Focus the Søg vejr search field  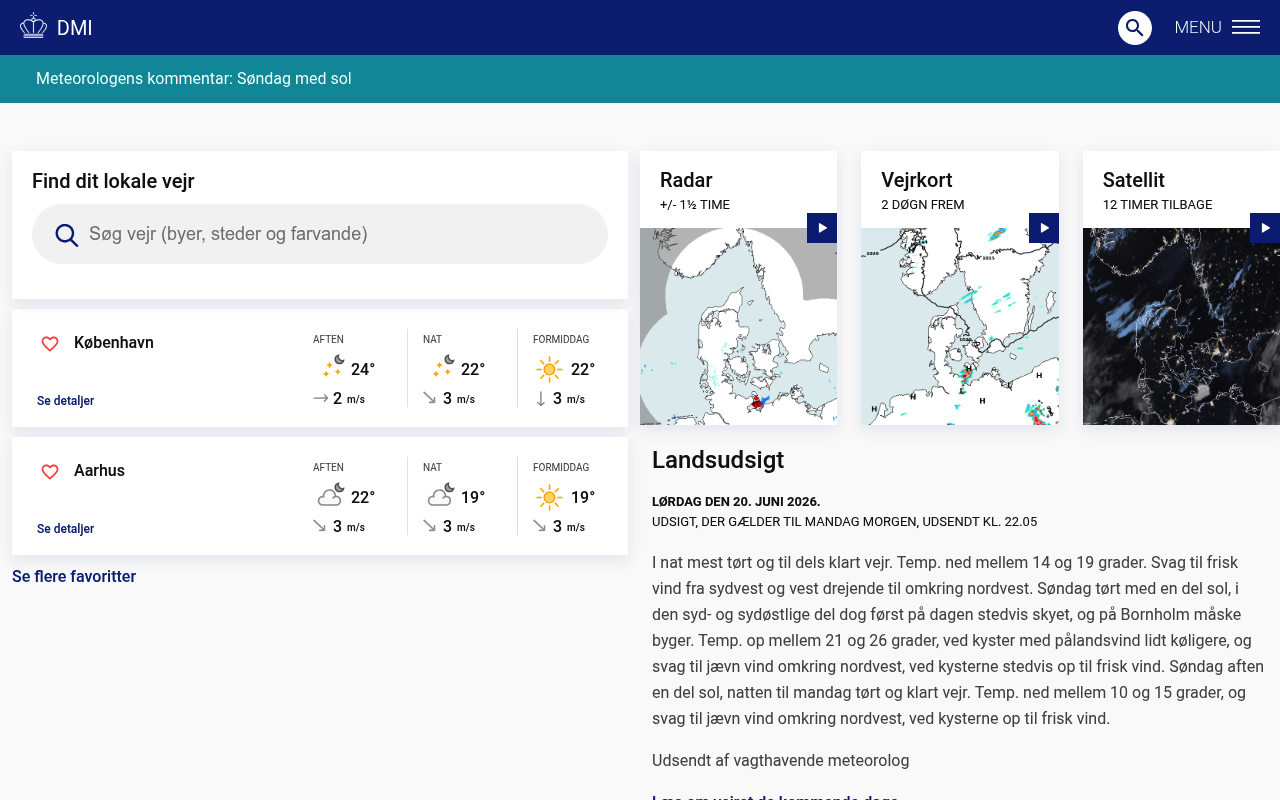pyautogui.click(x=320, y=234)
